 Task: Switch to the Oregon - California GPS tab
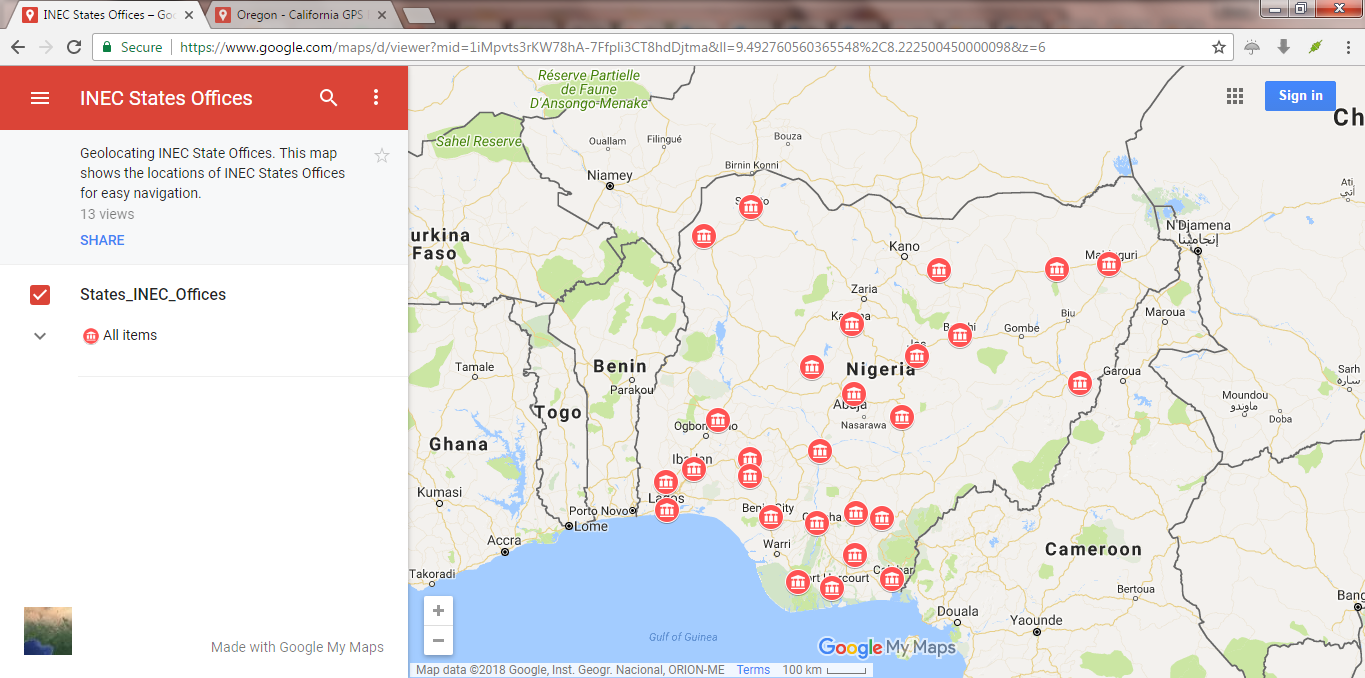(x=303, y=15)
